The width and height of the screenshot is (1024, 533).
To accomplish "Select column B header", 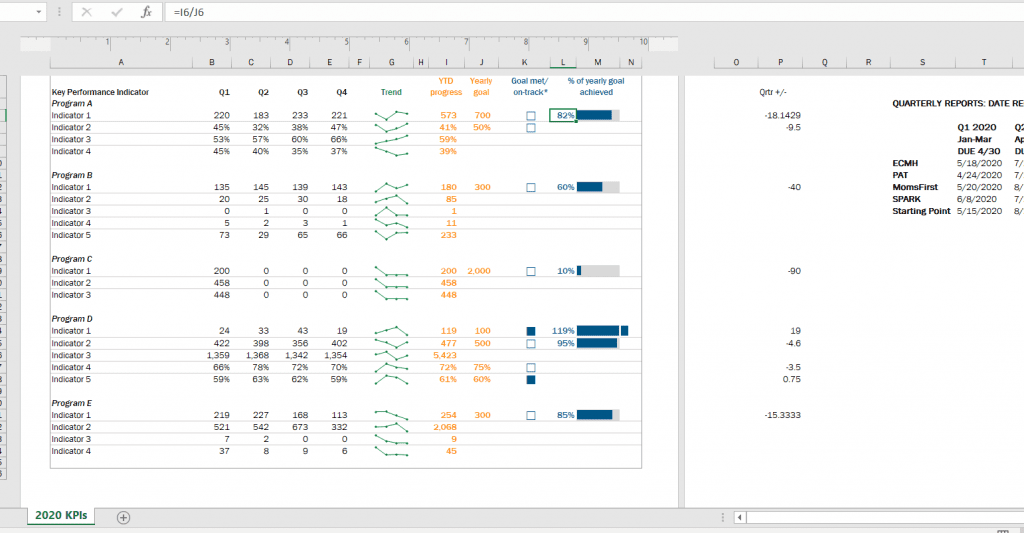I will pos(212,62).
